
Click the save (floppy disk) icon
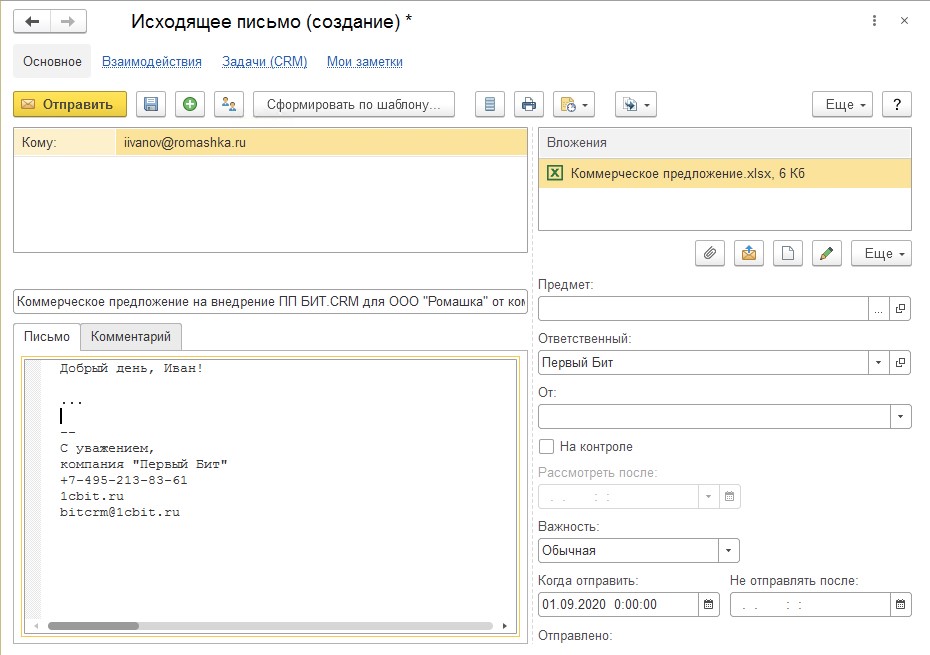(151, 104)
